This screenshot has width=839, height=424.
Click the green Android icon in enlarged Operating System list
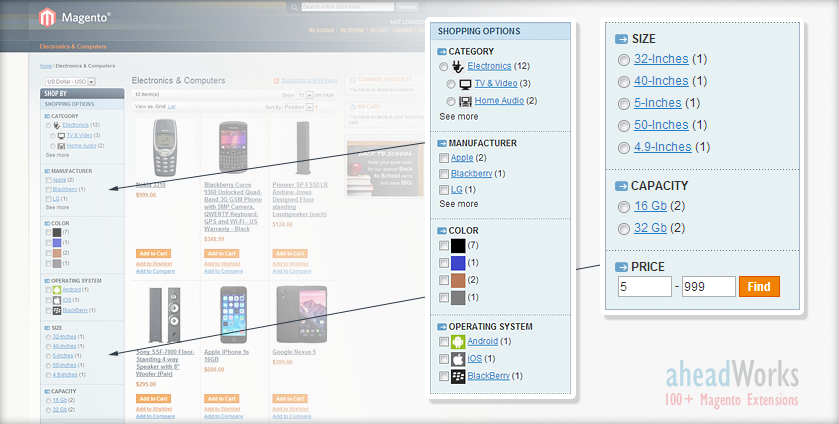coord(458,342)
